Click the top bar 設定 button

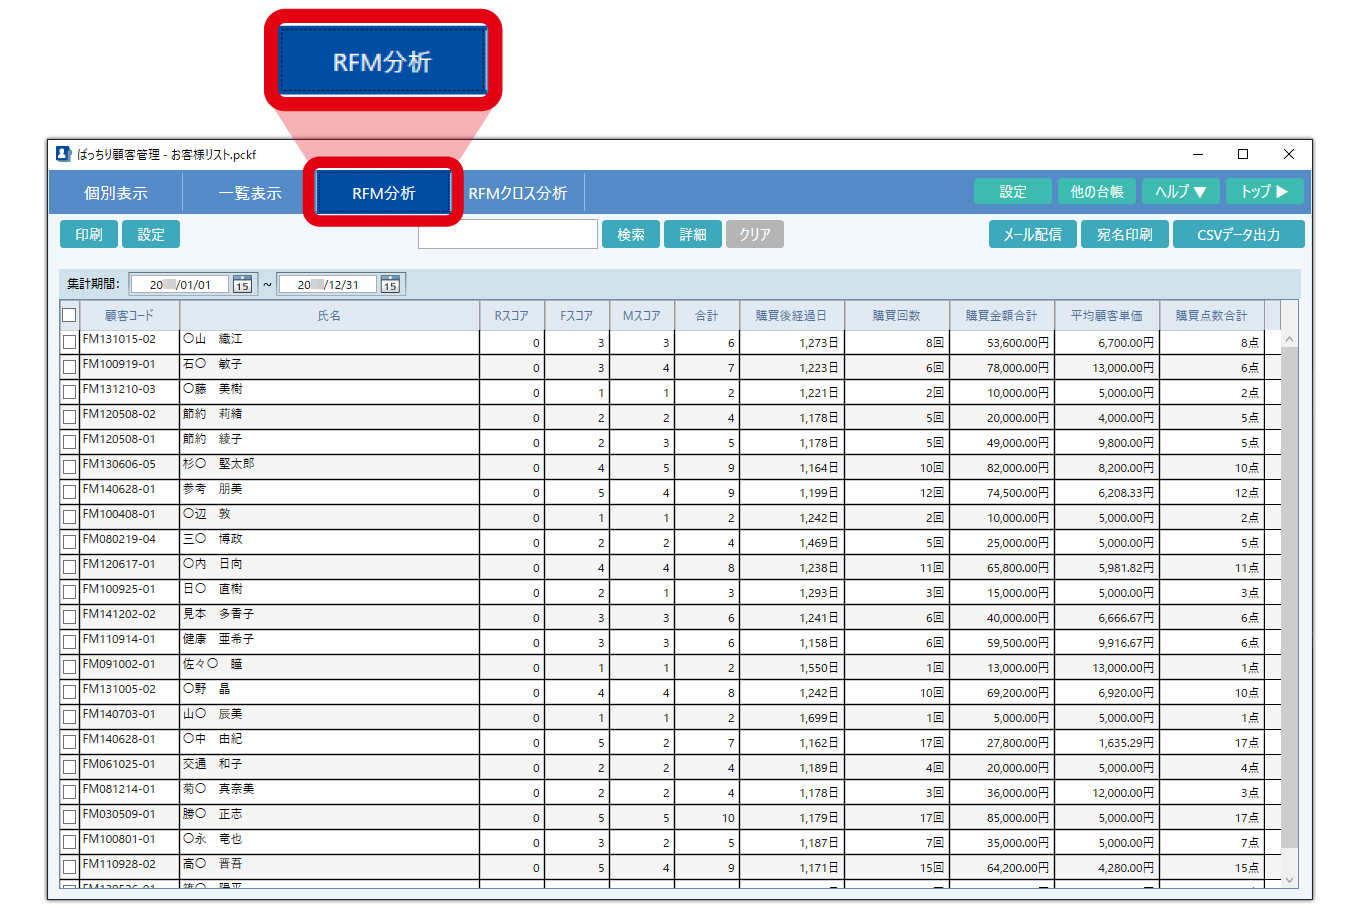[1013, 191]
